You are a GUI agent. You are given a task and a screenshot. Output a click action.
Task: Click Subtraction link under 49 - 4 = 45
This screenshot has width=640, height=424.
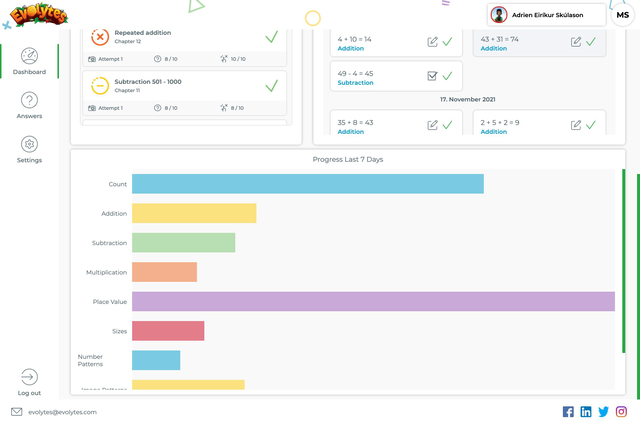355,82
